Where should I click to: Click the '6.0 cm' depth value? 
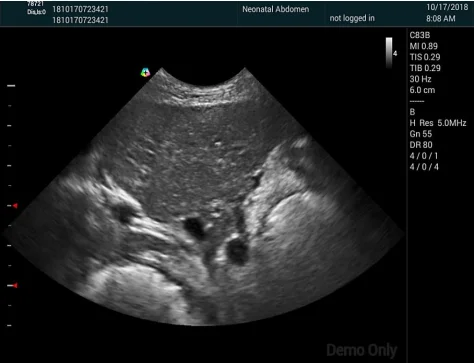(x=422, y=90)
